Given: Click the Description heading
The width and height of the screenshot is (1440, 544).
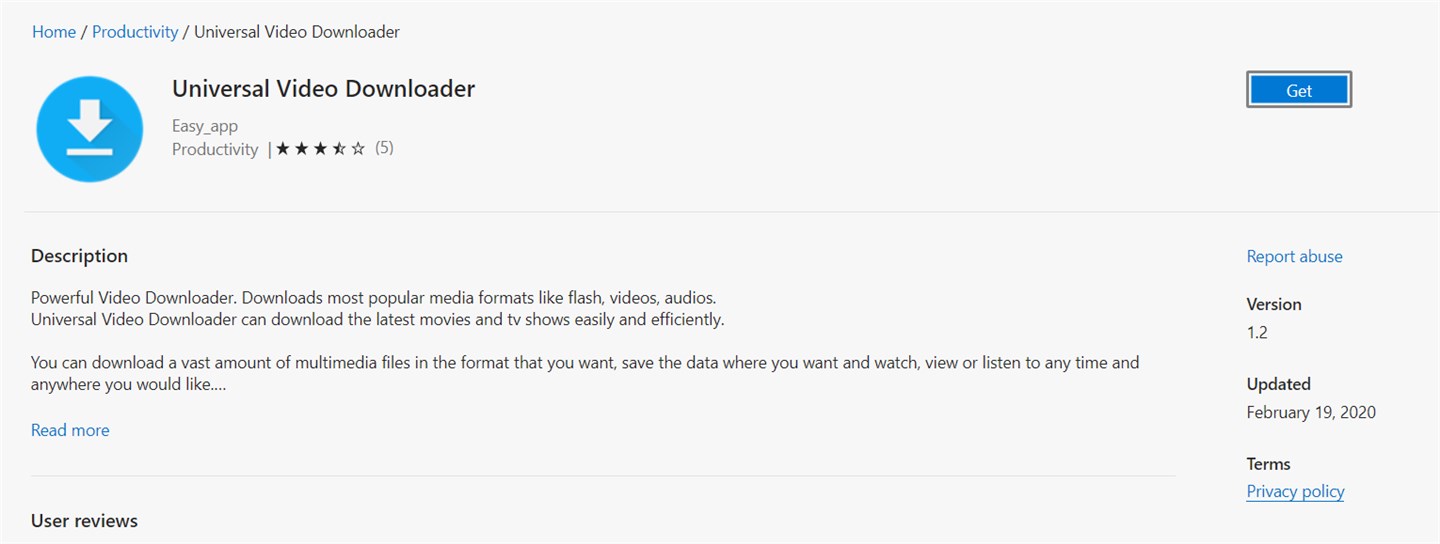Looking at the screenshot, I should click(x=79, y=256).
